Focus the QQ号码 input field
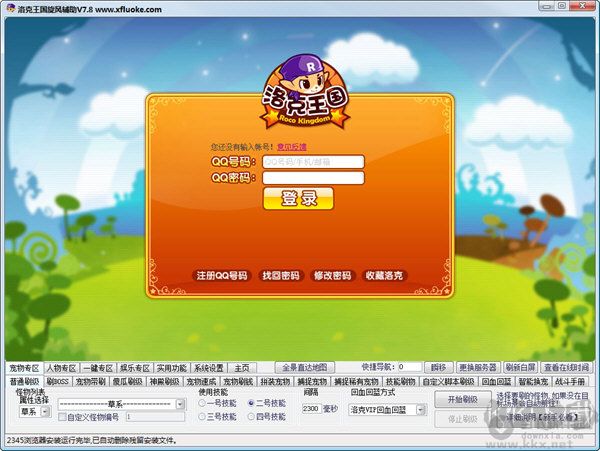The image size is (600, 451). coord(313,162)
